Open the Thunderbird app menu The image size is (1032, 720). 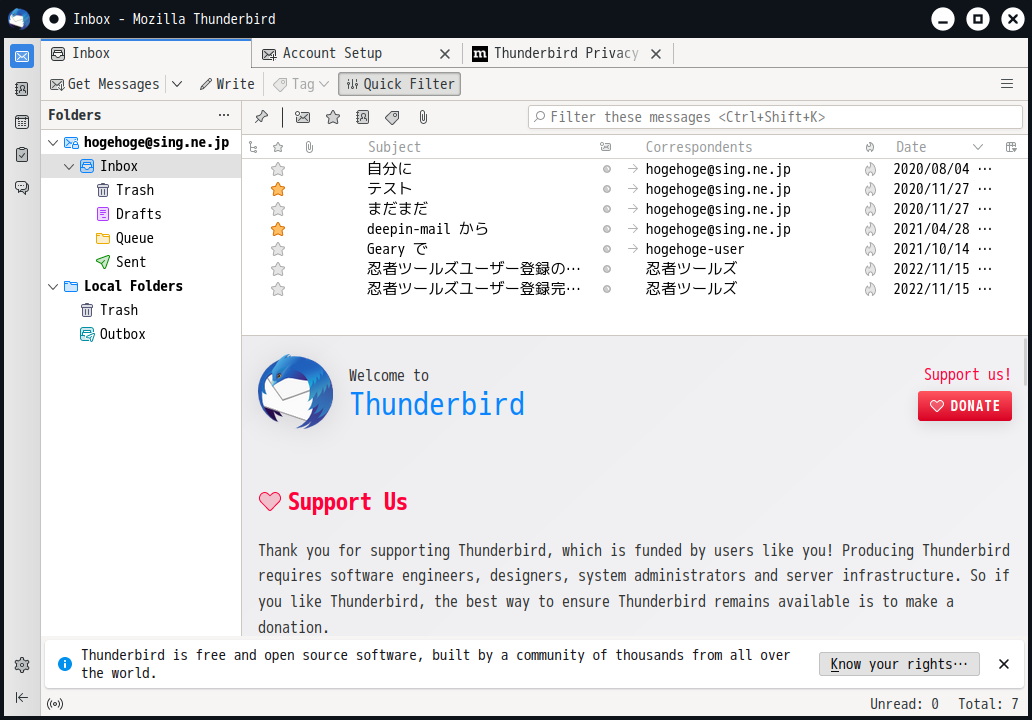point(1007,84)
